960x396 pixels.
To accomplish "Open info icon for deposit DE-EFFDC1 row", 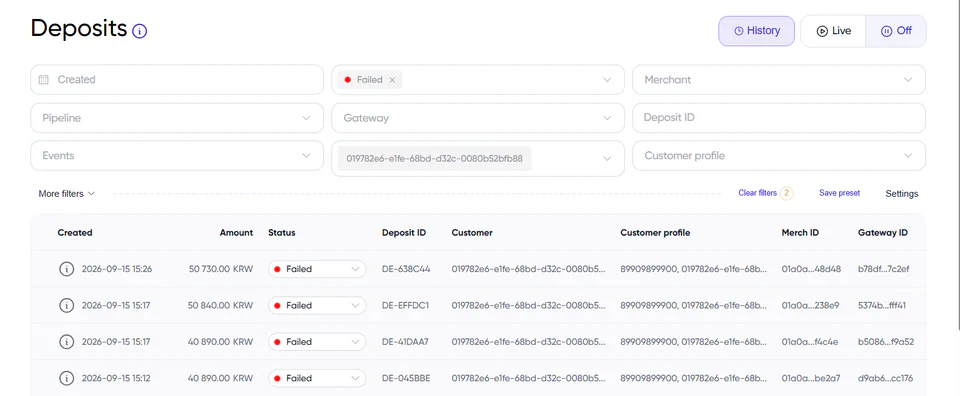I will coord(66,305).
